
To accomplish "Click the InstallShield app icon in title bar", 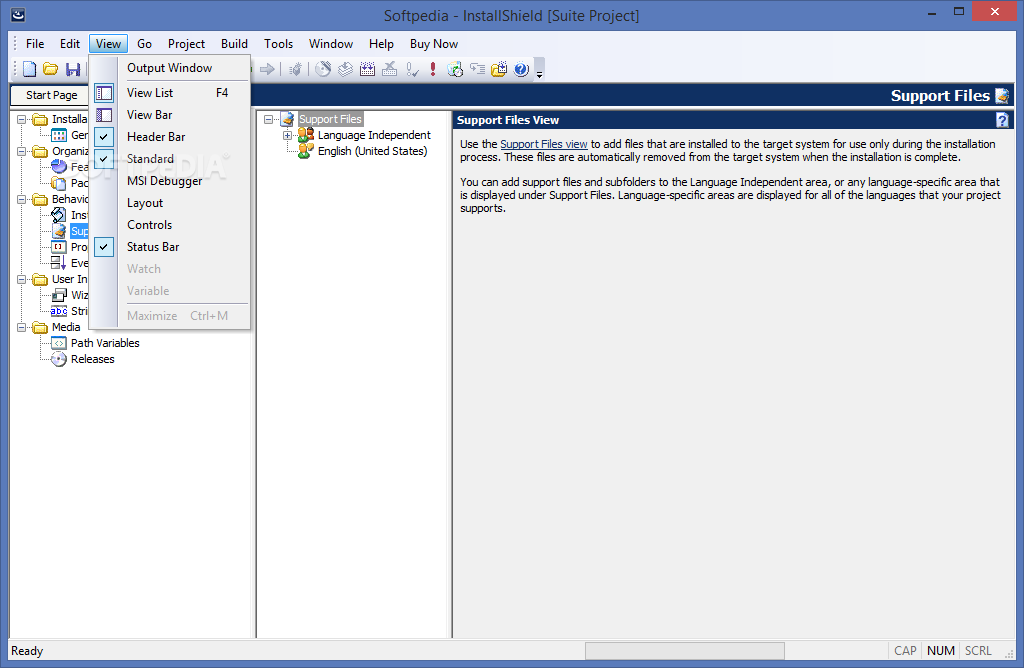I will click(x=18, y=14).
